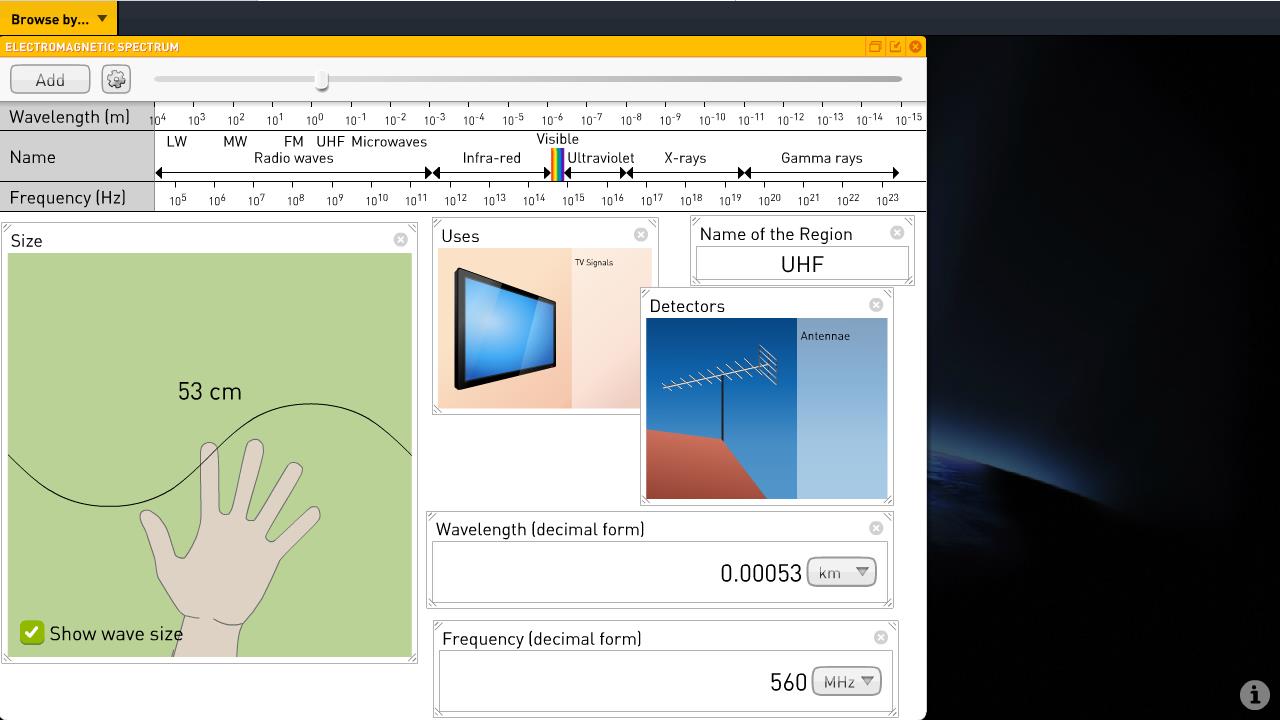The width and height of the screenshot is (1280, 720).
Task: Close the Detectors panel
Action: pos(876,304)
